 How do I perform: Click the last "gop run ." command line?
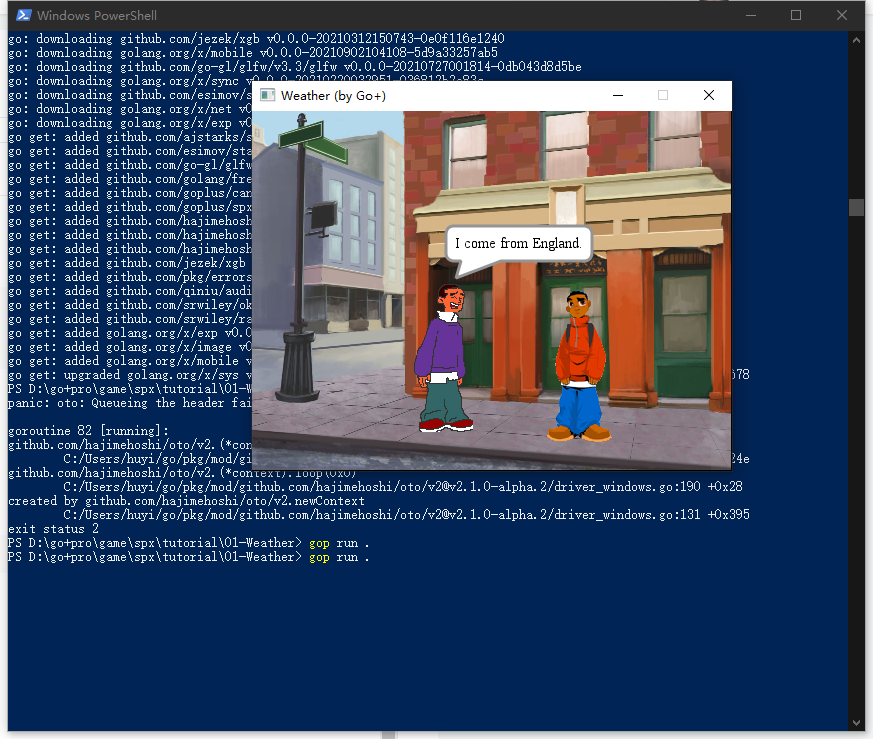(189, 557)
